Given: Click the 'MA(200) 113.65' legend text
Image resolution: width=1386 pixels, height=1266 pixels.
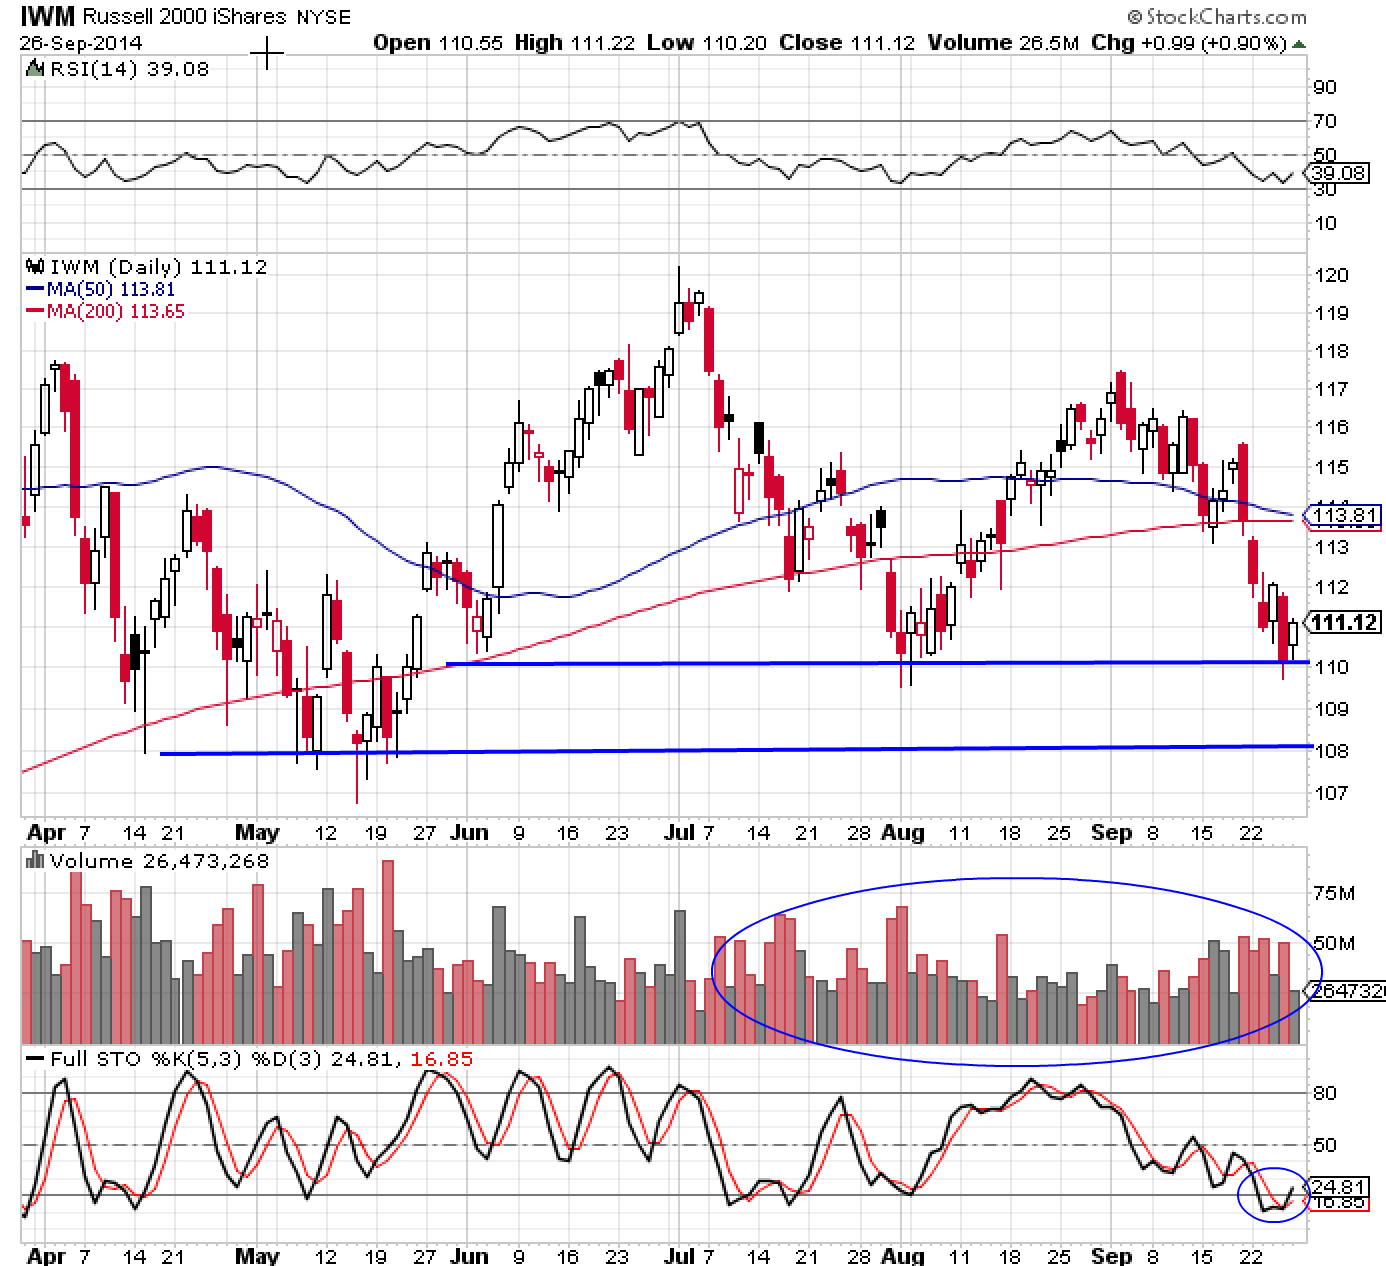Looking at the screenshot, I should (116, 311).
